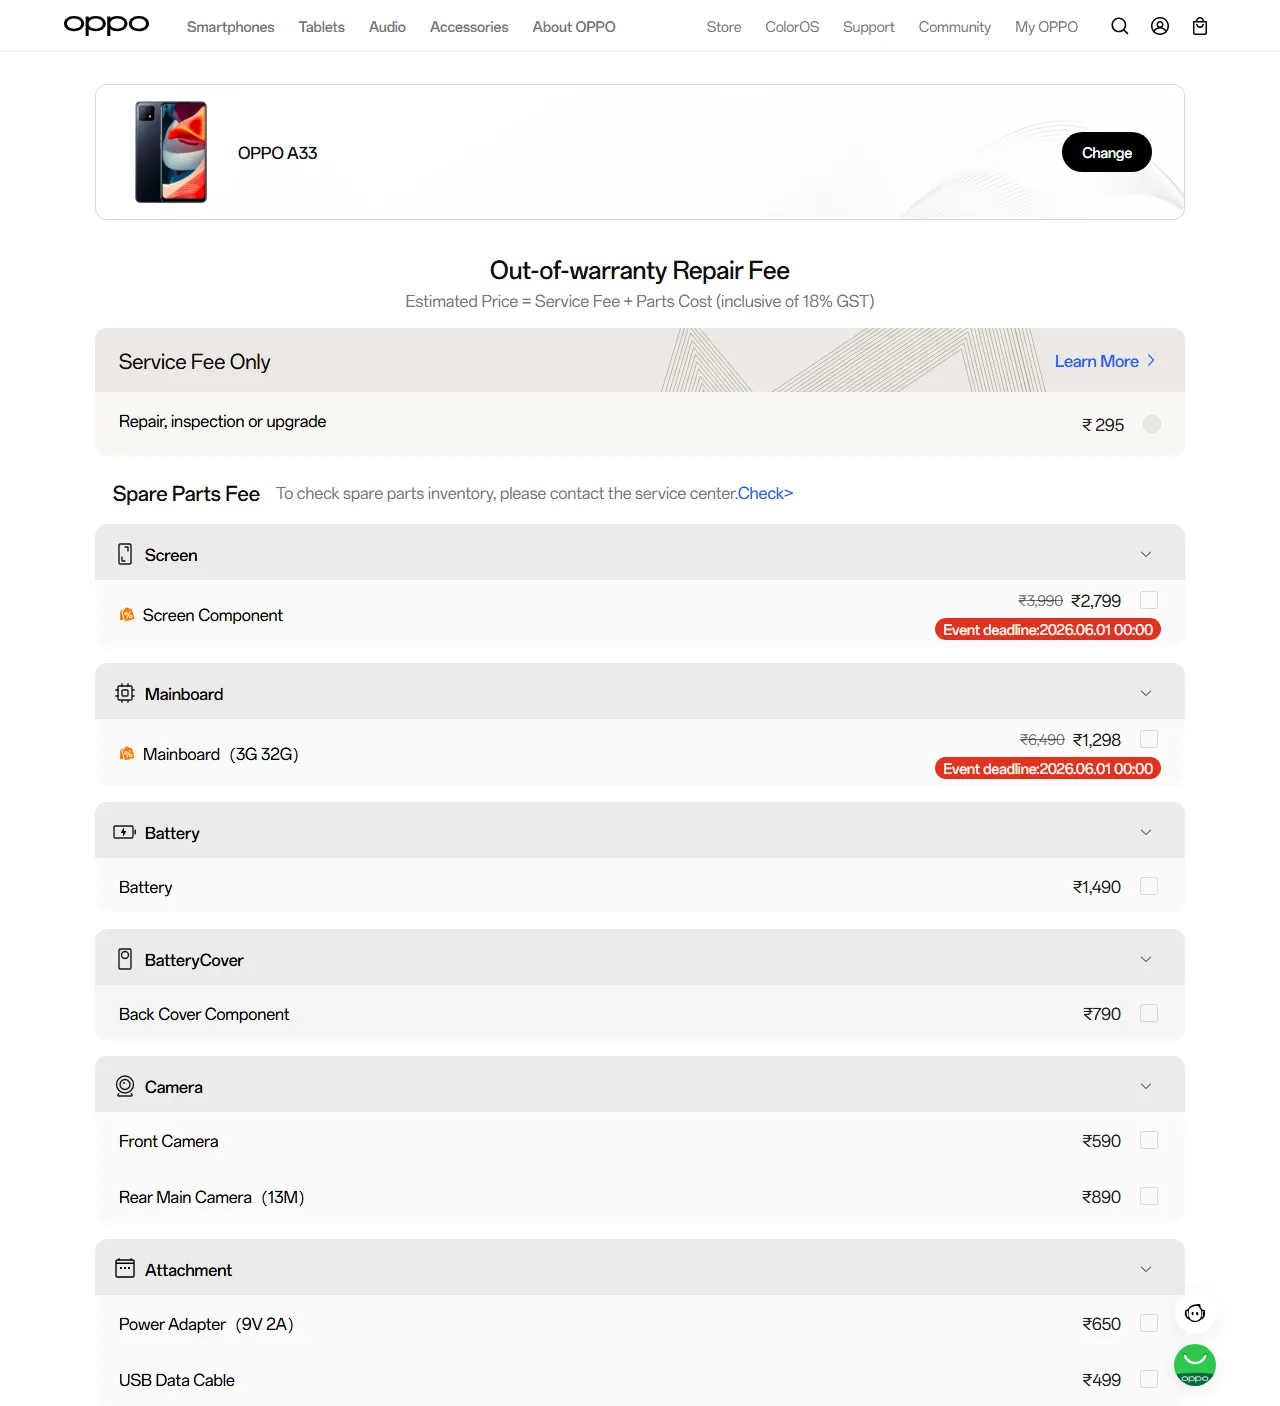
Task: Check the Screen Component checkbox
Action: pyautogui.click(x=1149, y=600)
